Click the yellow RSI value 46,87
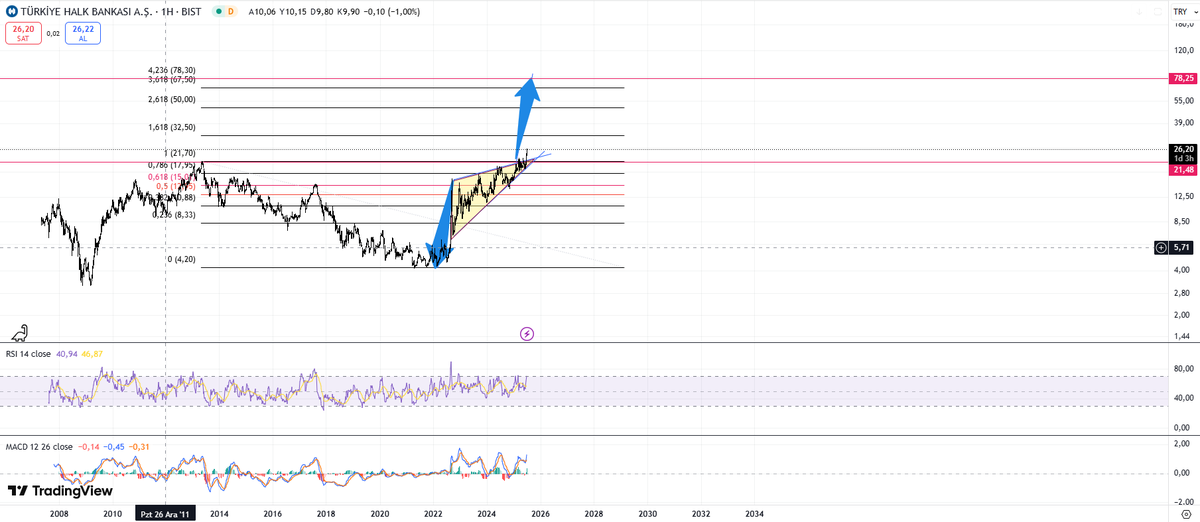The width and height of the screenshot is (1200, 522). (x=92, y=353)
